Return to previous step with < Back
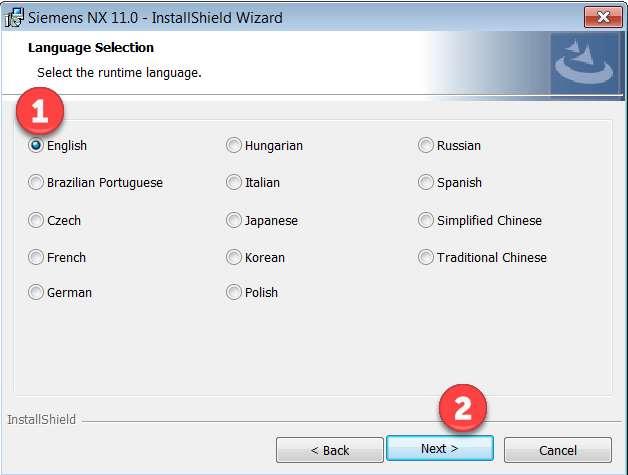 (x=330, y=450)
